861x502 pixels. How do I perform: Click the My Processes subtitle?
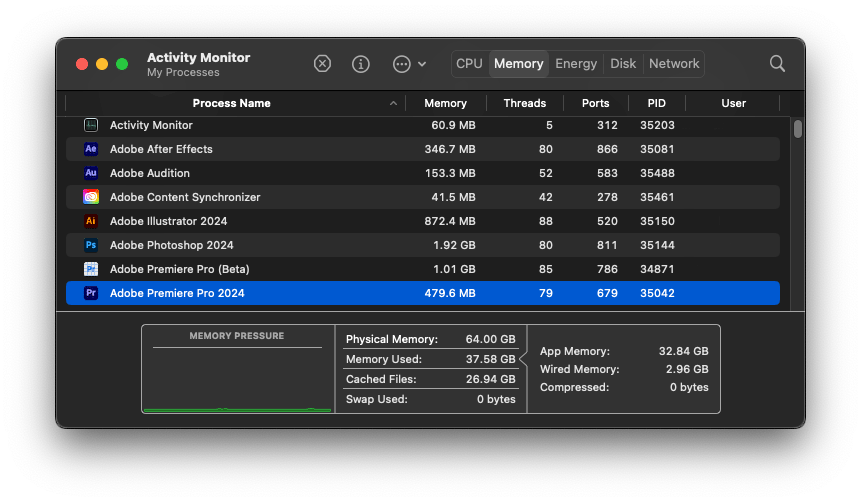[183, 72]
